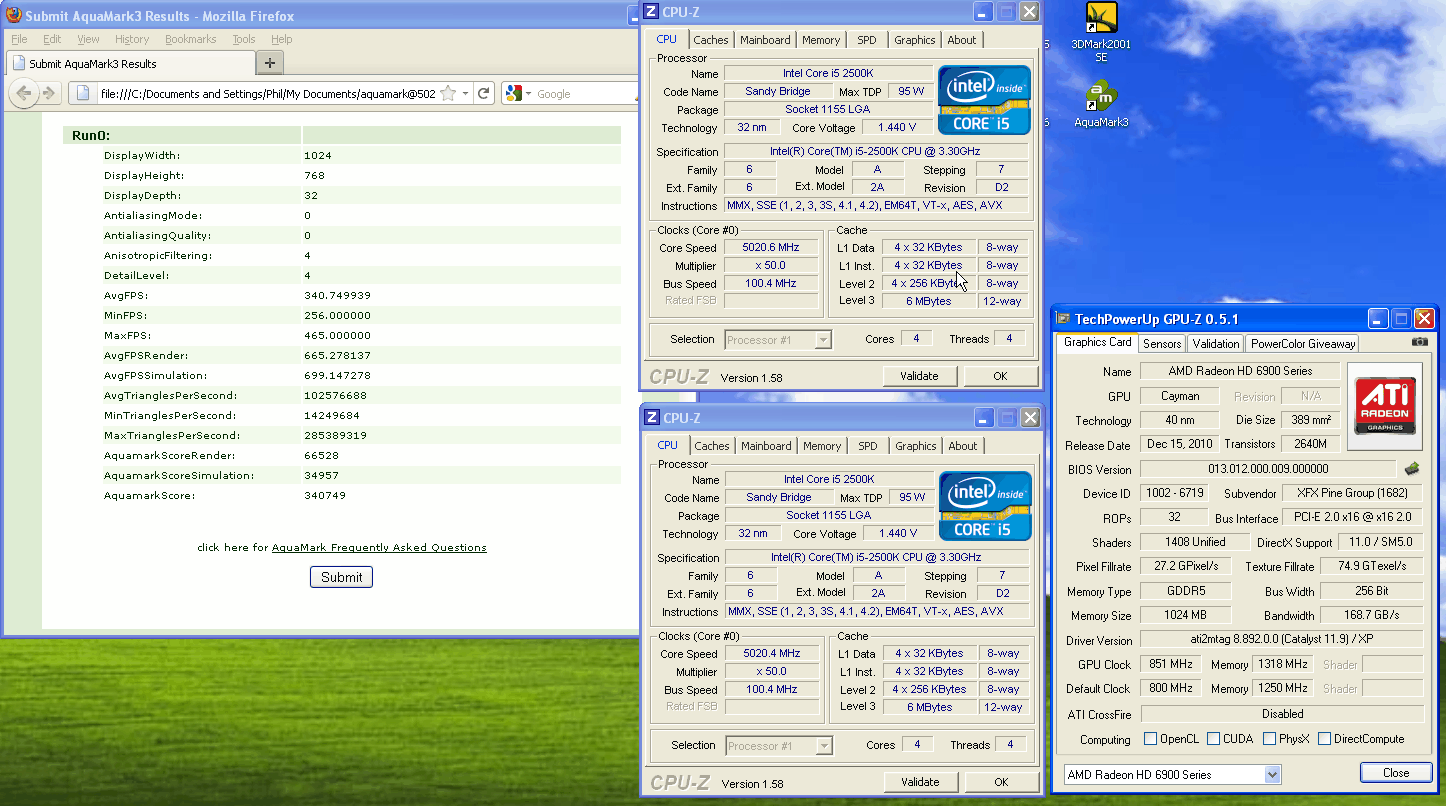Click the Google search engine icon
Screen dimensions: 1446x806
click(x=515, y=93)
